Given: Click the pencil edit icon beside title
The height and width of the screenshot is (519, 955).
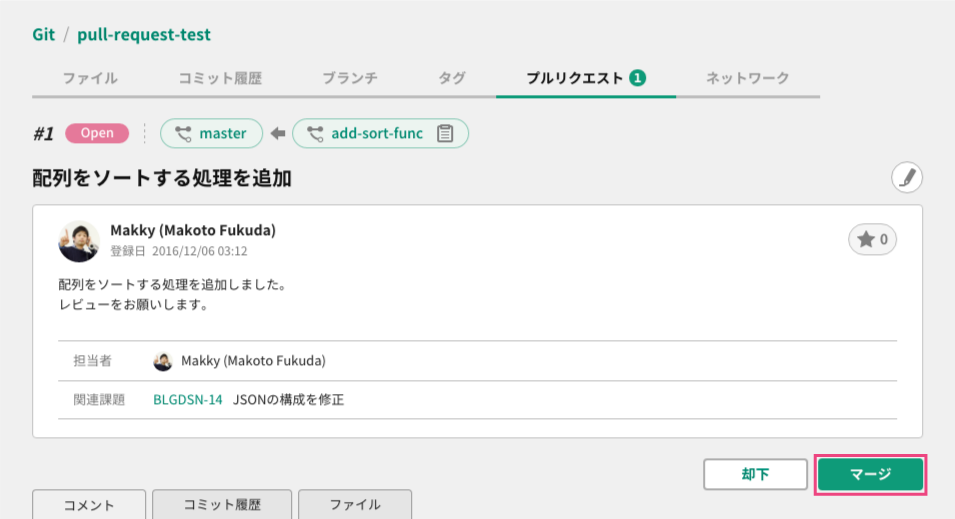Looking at the screenshot, I should click(907, 178).
